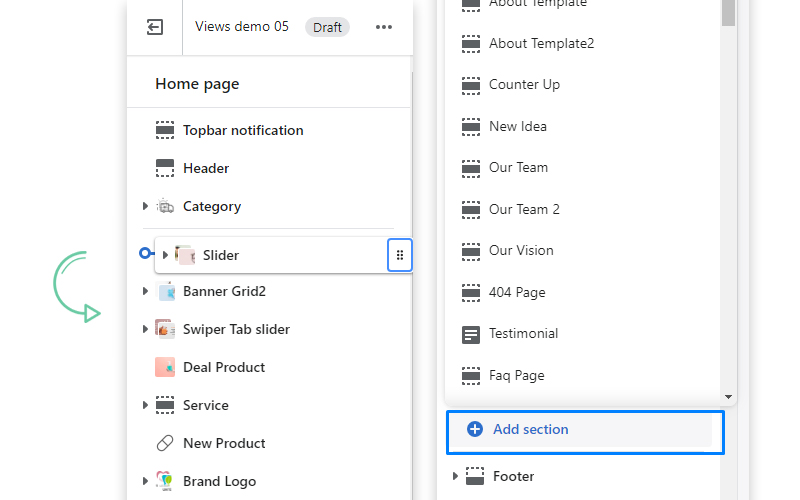Click the Header section icon
The width and height of the screenshot is (800, 500).
165,168
